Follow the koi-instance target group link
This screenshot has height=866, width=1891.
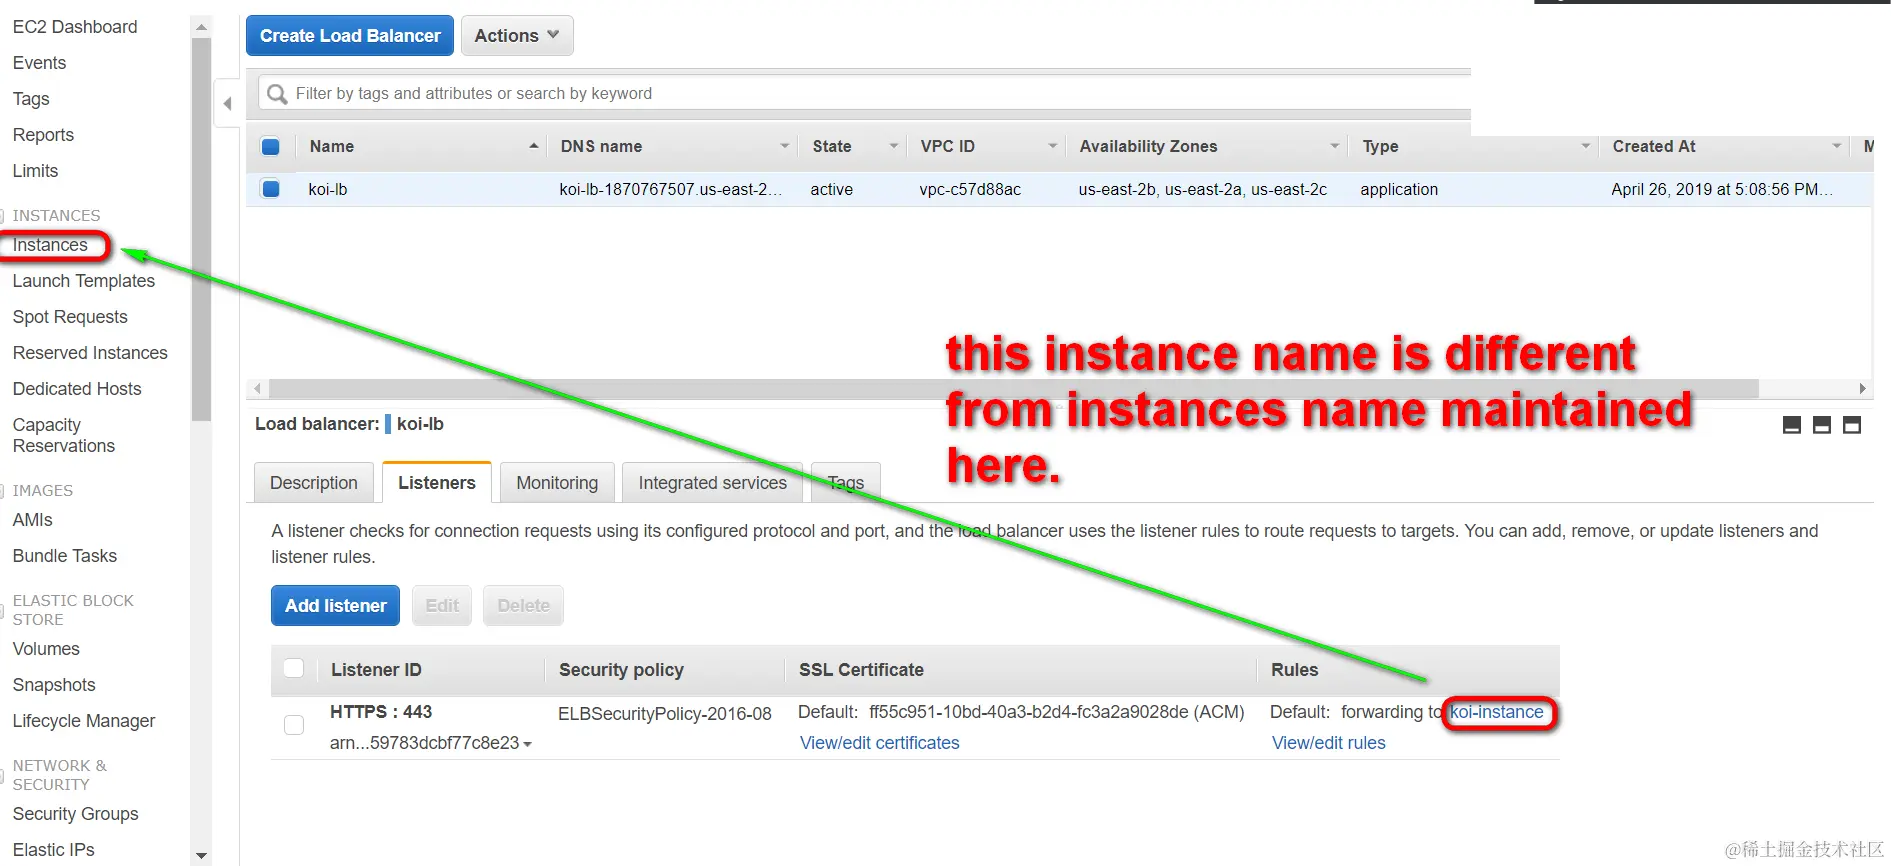pos(1497,712)
